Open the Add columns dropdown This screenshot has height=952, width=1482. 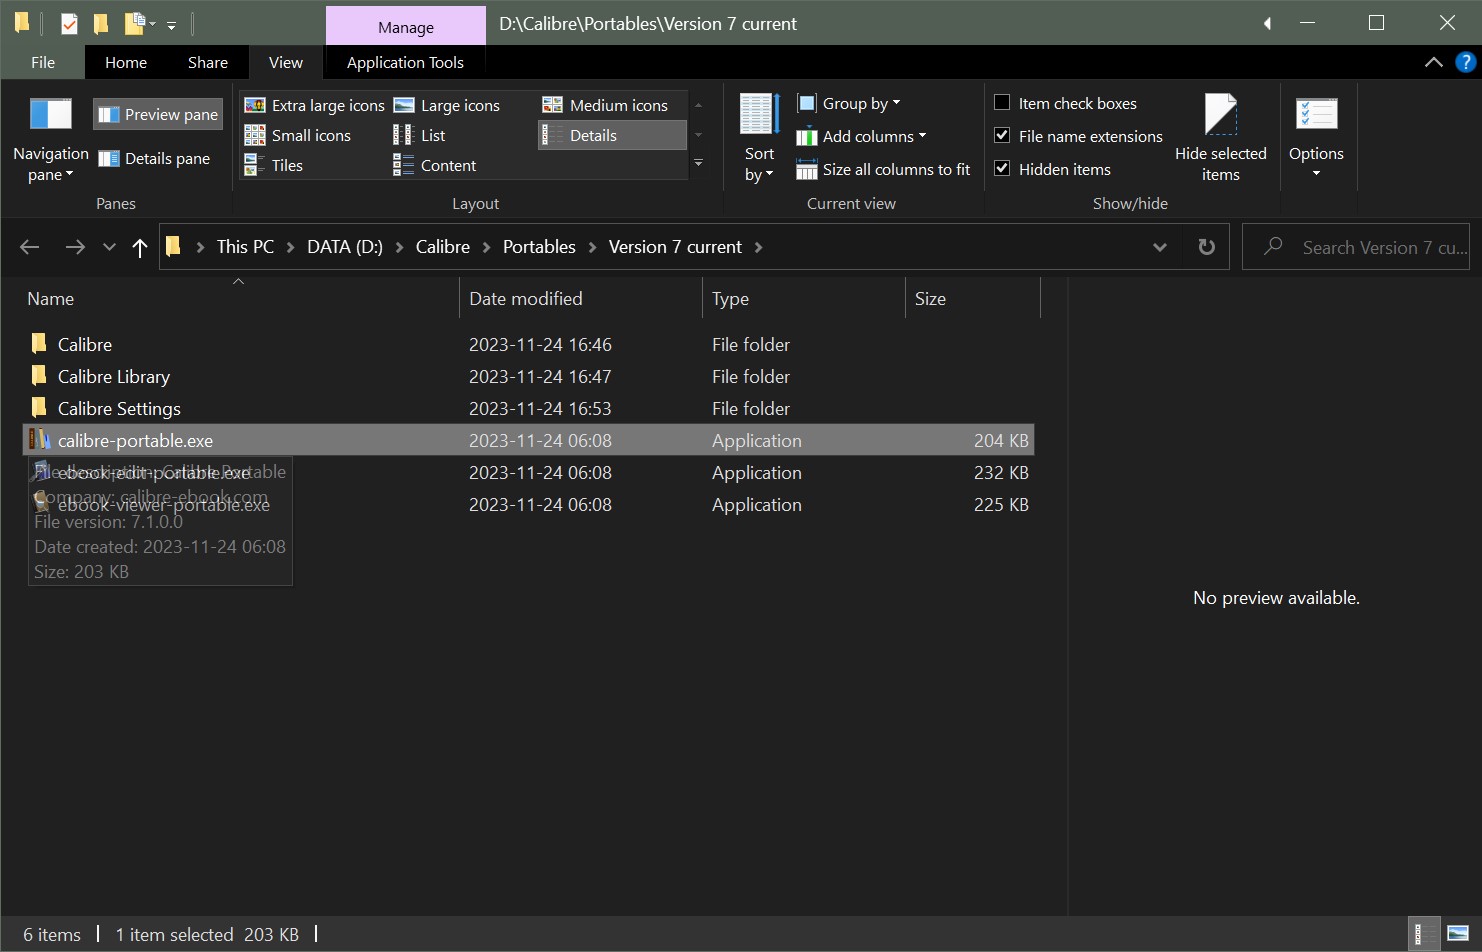[x=861, y=136]
